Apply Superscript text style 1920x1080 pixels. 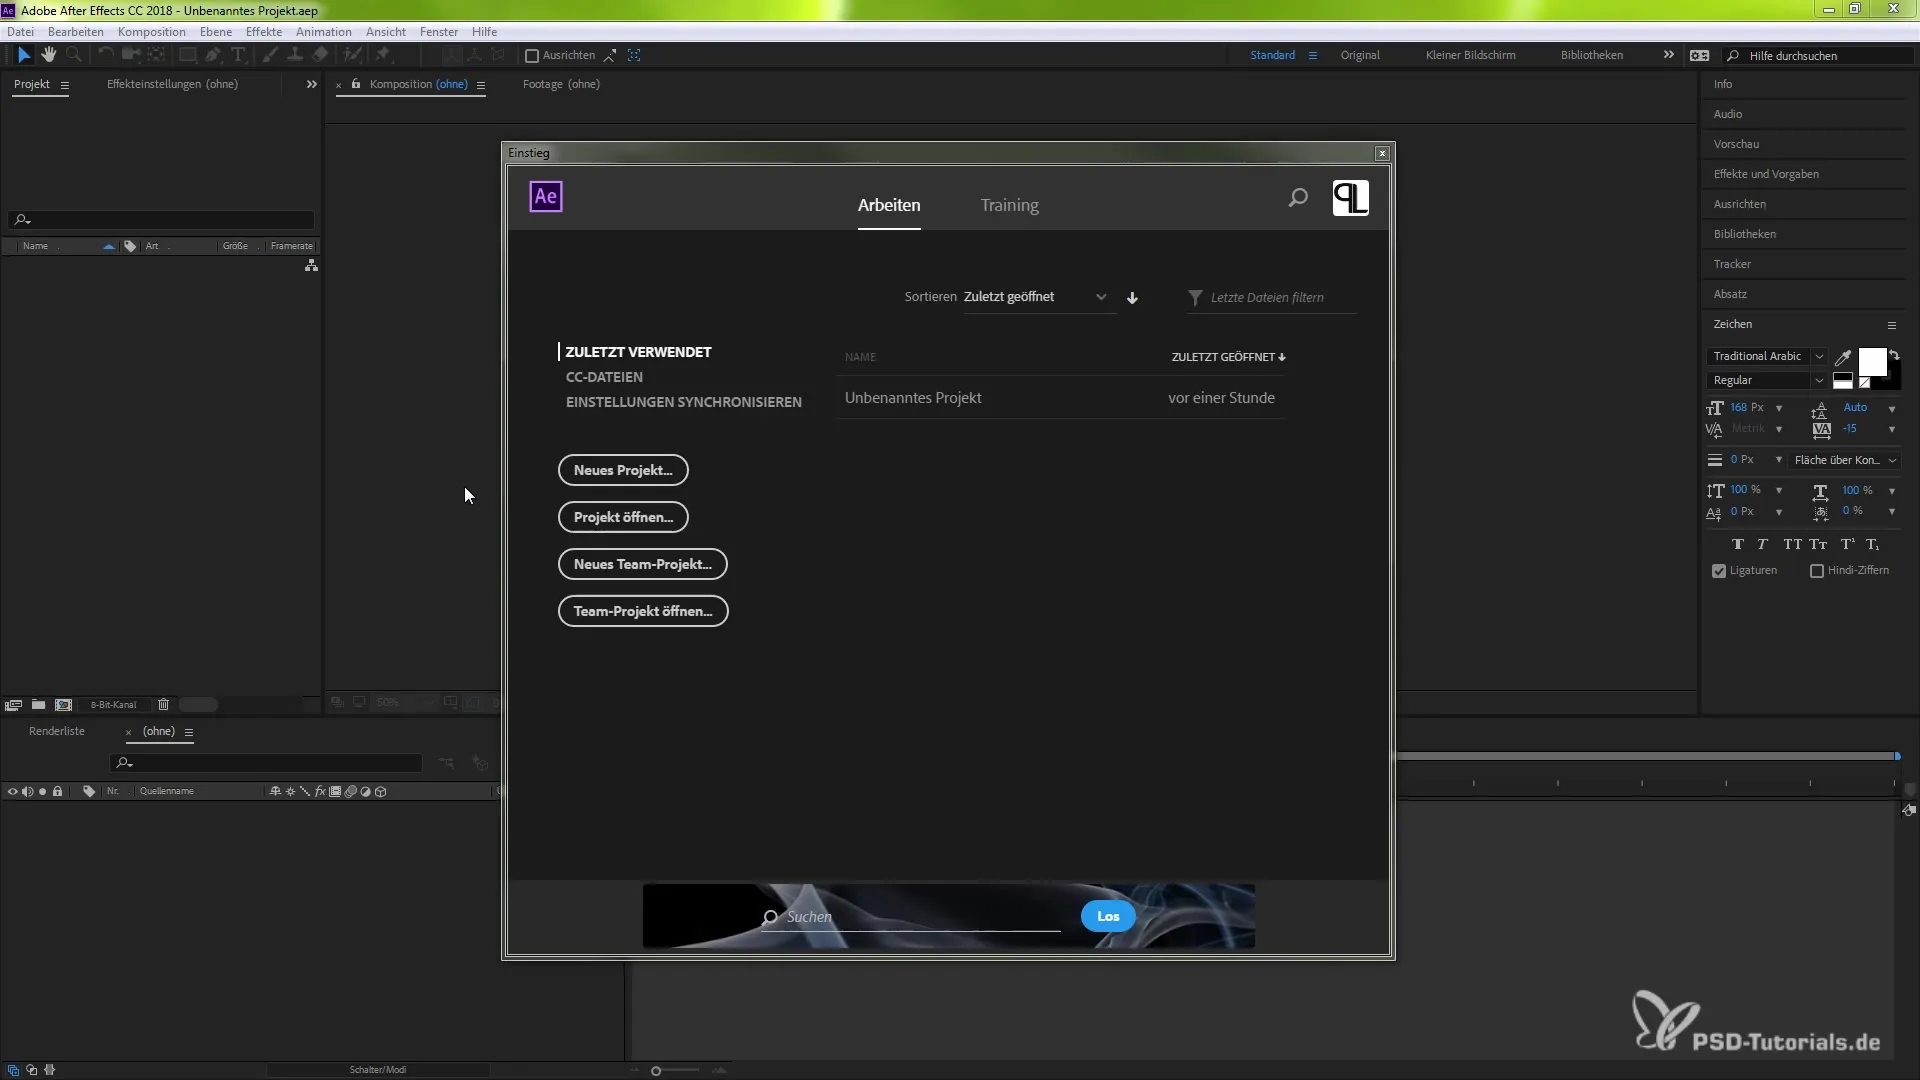click(x=1848, y=545)
